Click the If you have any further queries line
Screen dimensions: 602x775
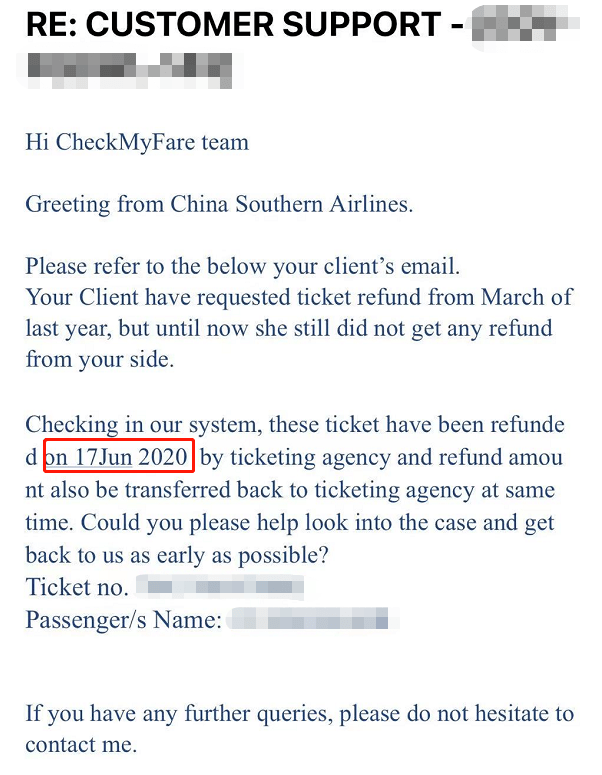[x=300, y=714]
